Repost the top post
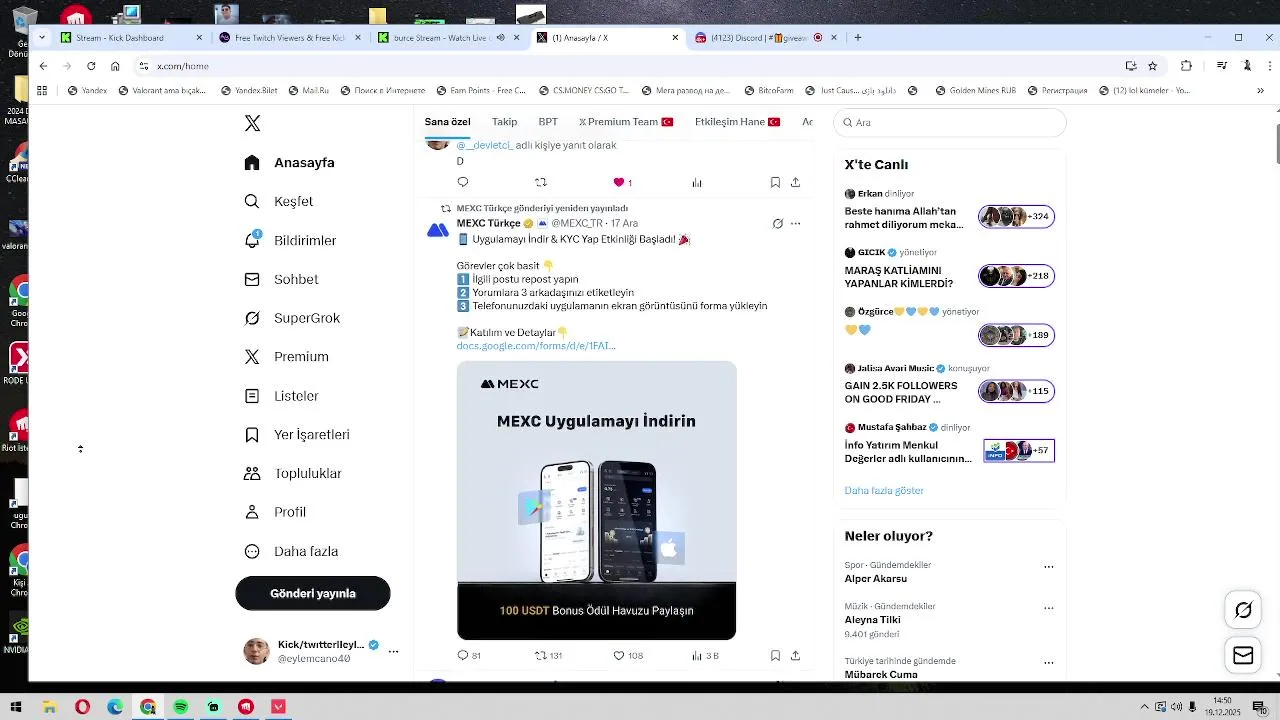Viewport: 1280px width, 720px height. [x=541, y=182]
